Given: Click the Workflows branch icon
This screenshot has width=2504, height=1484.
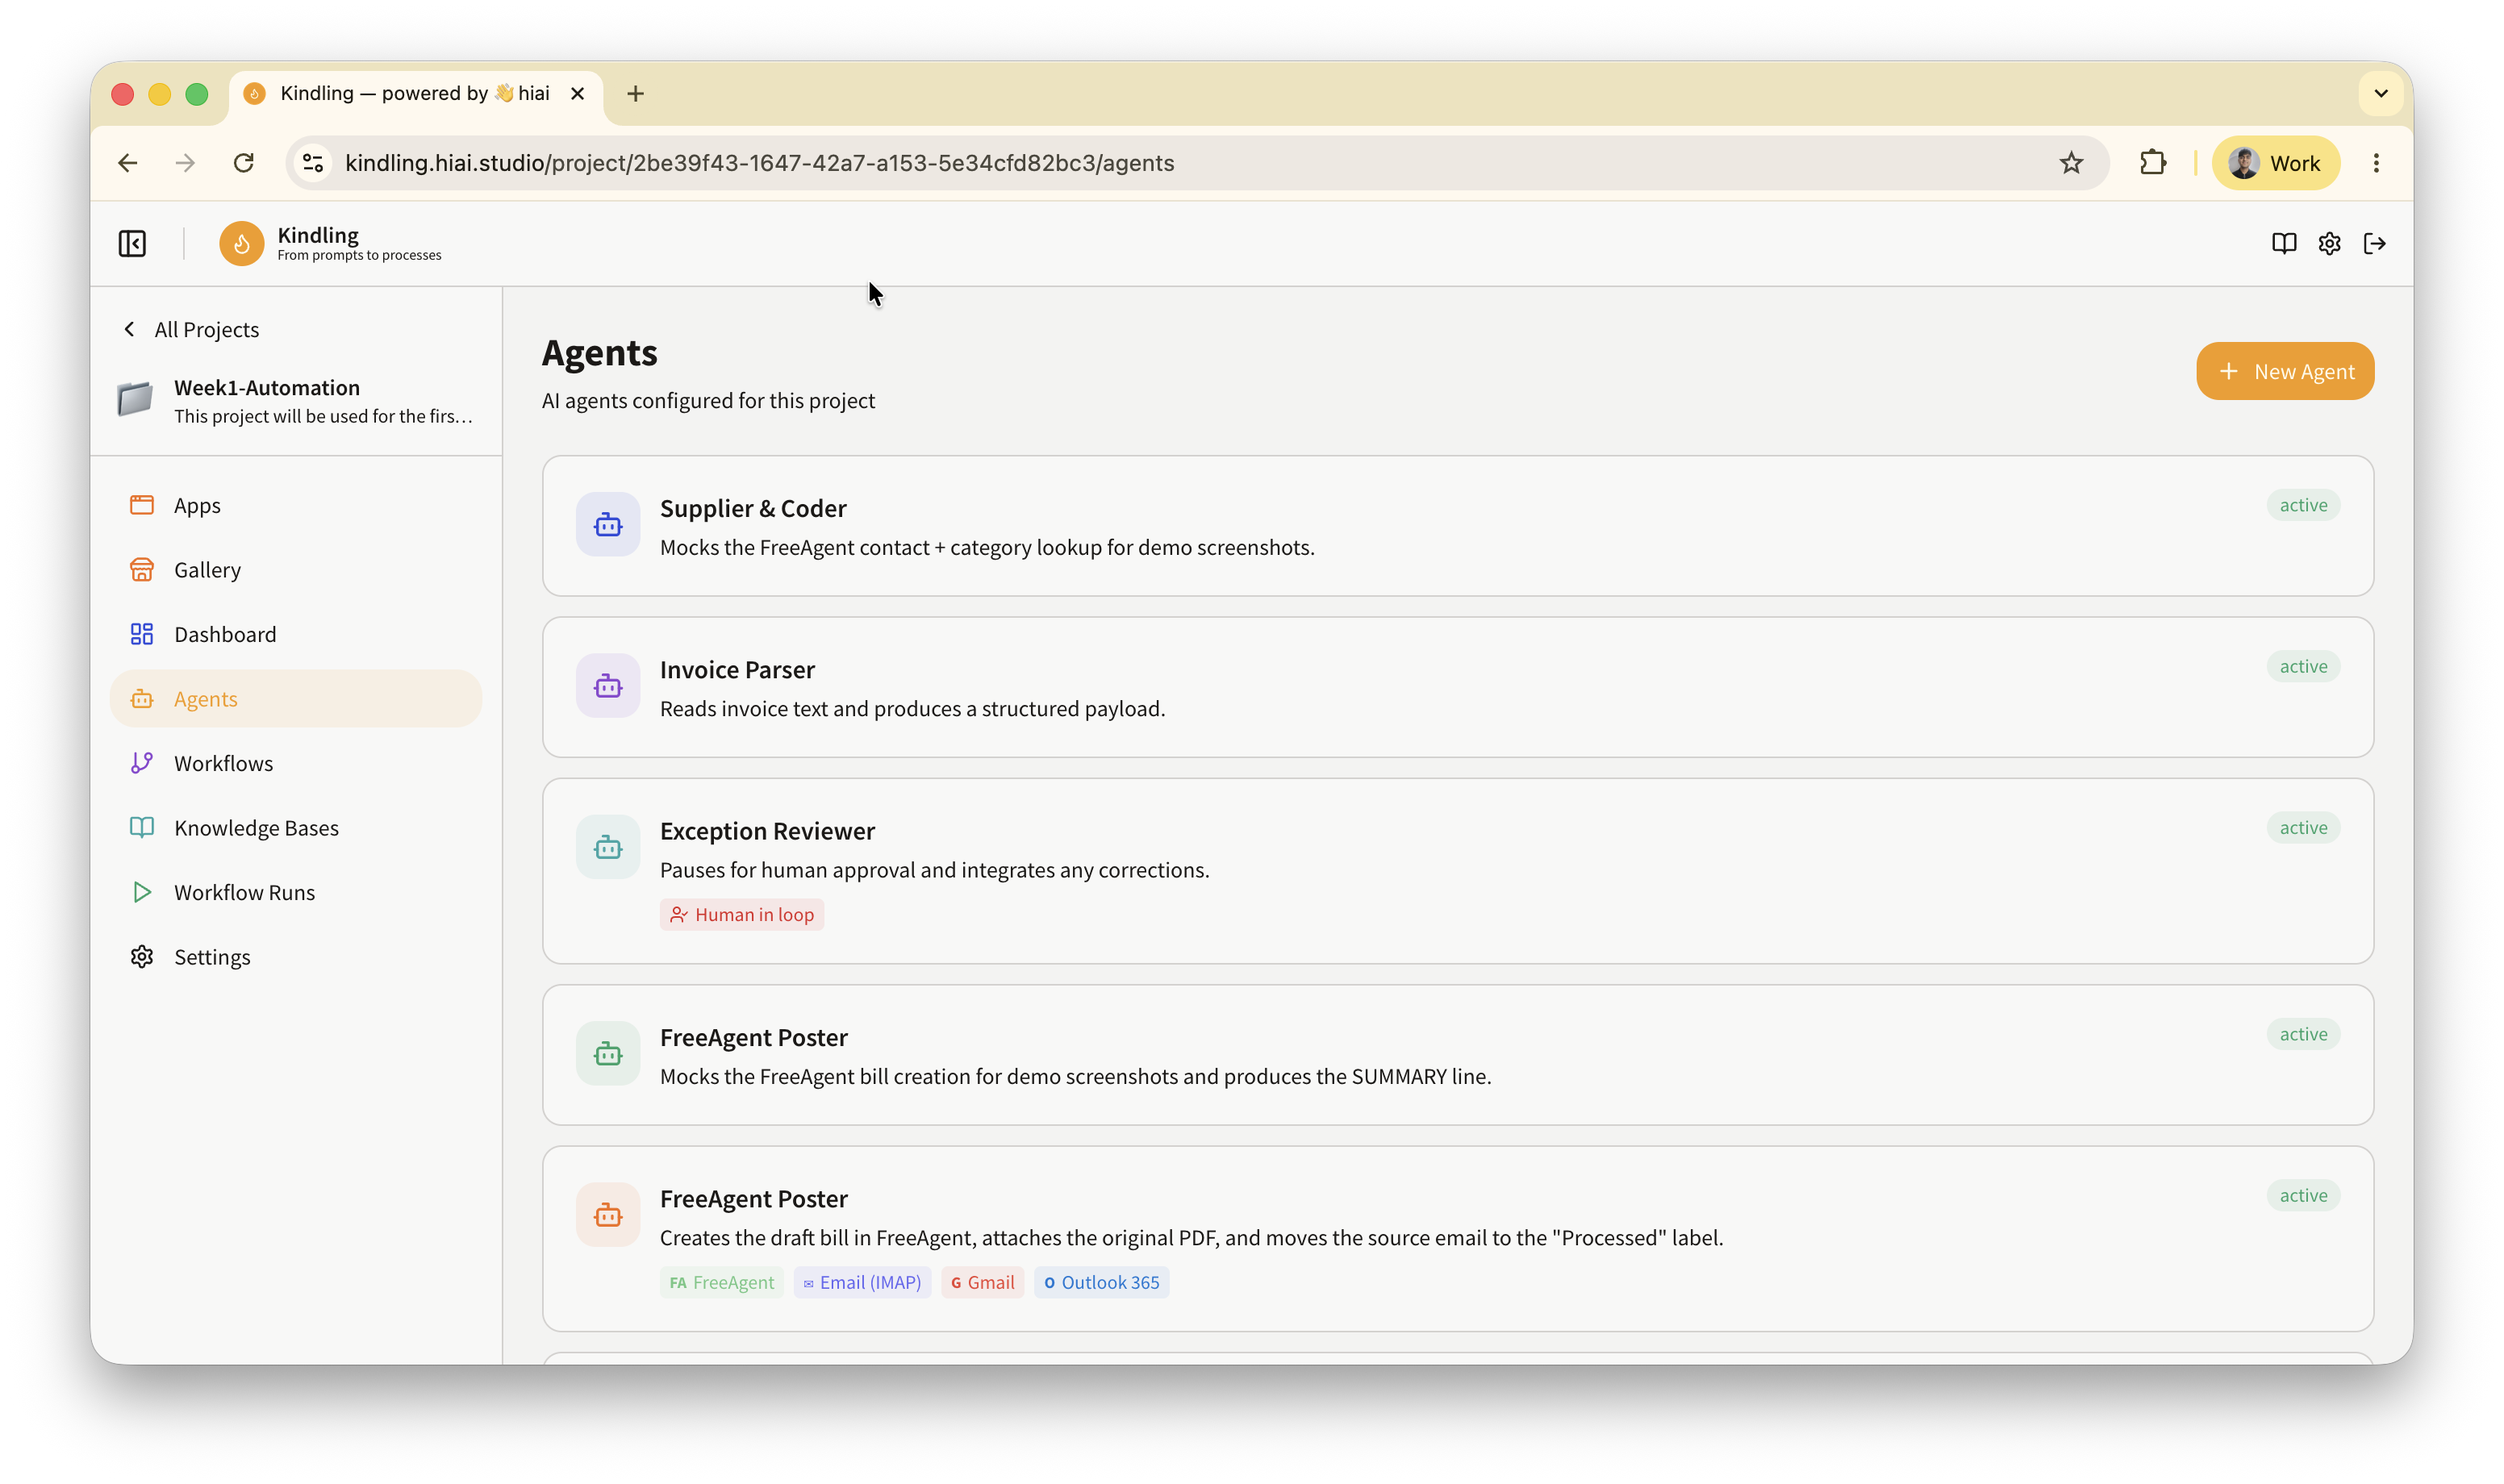Looking at the screenshot, I should point(142,763).
